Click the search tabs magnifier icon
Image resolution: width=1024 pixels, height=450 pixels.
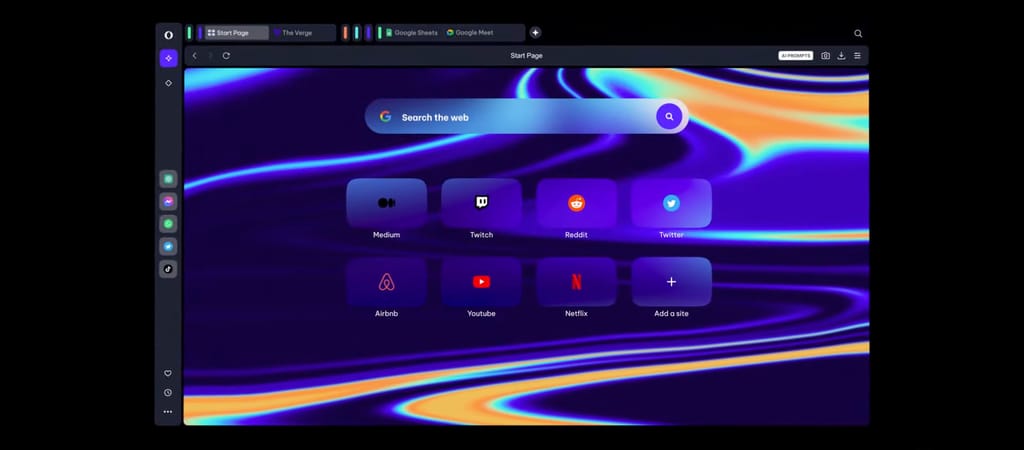coord(858,33)
